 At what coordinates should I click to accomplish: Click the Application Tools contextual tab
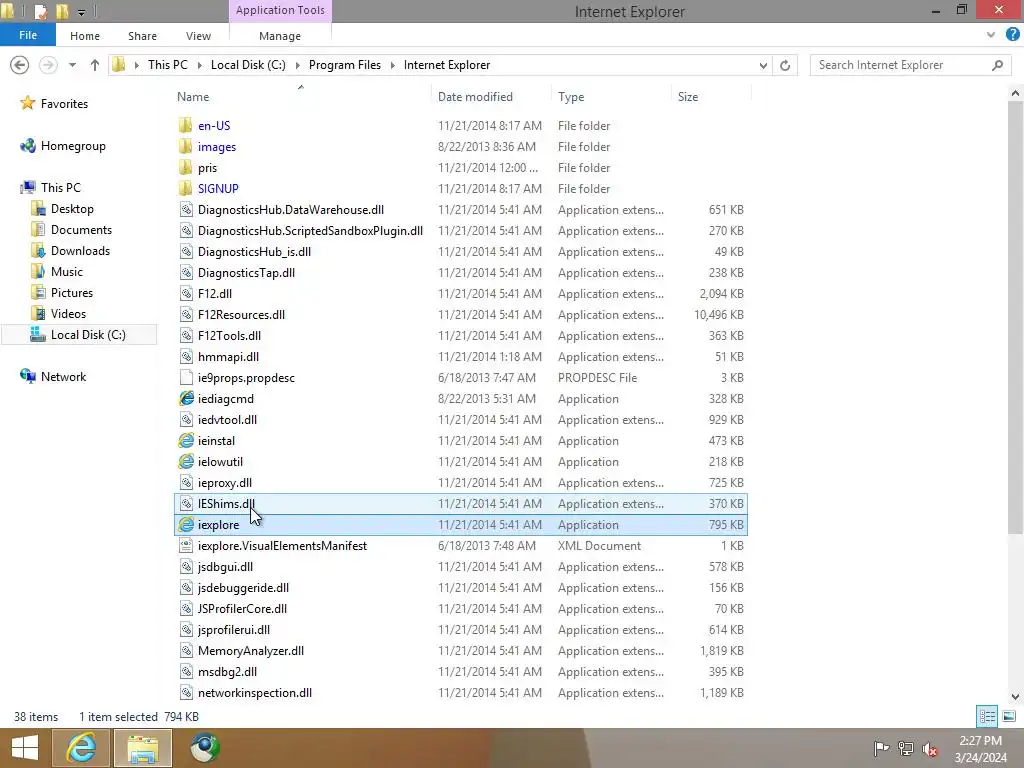[x=280, y=10]
